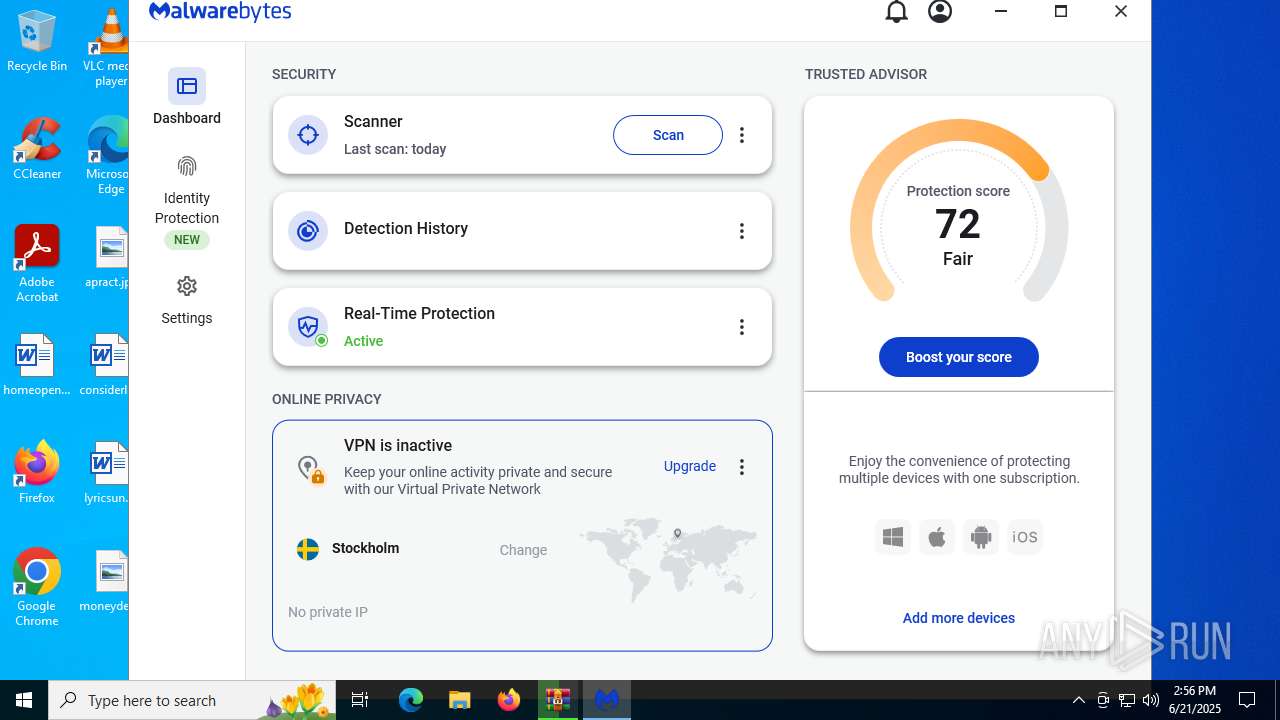The image size is (1280, 720).
Task: Open Microsoft Edge from taskbar
Action: coord(411,700)
